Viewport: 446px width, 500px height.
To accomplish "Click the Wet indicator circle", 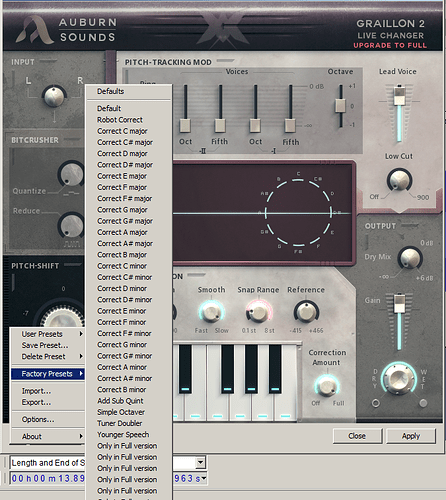I will point(423,403).
